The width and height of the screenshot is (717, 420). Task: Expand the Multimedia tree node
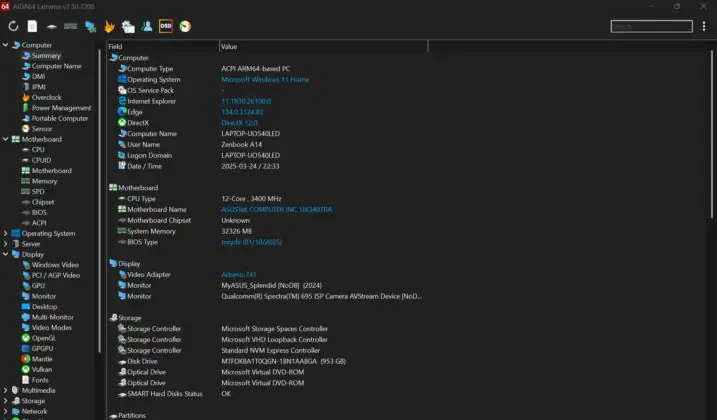pos(5,390)
